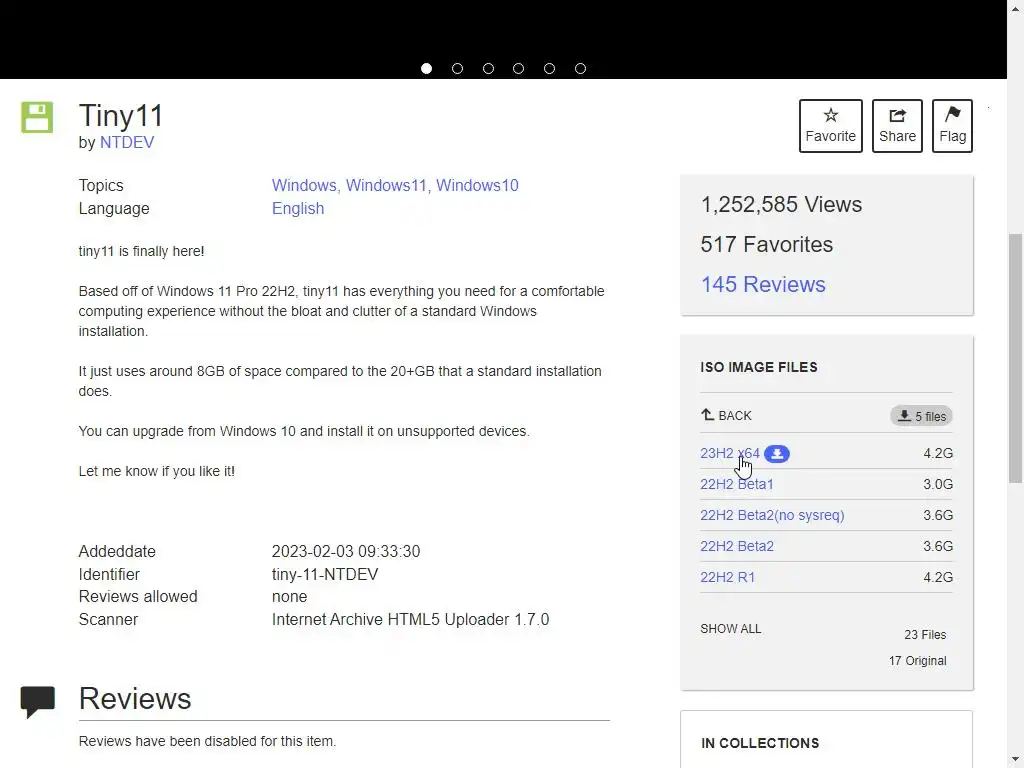Image resolution: width=1024 pixels, height=768 pixels.
Task: Download all 5 files
Action: point(921,416)
